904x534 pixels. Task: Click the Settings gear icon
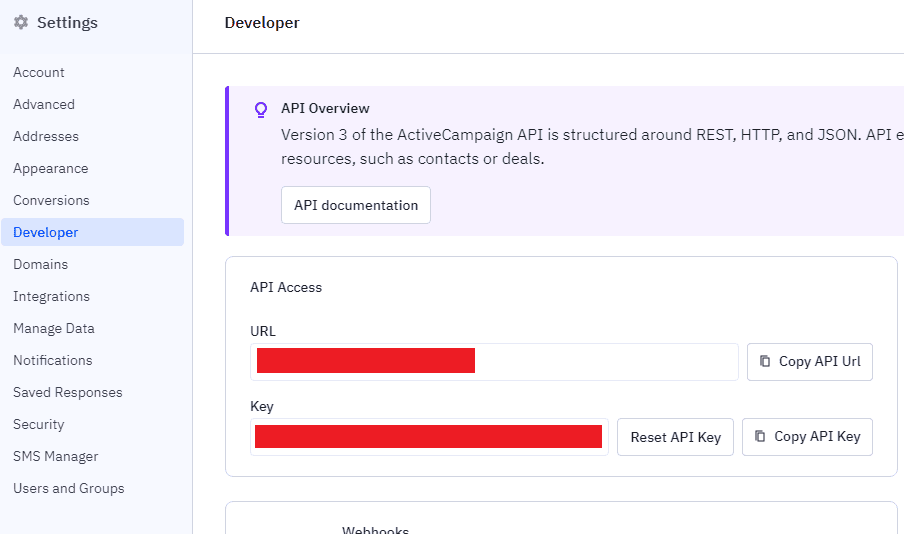(21, 22)
